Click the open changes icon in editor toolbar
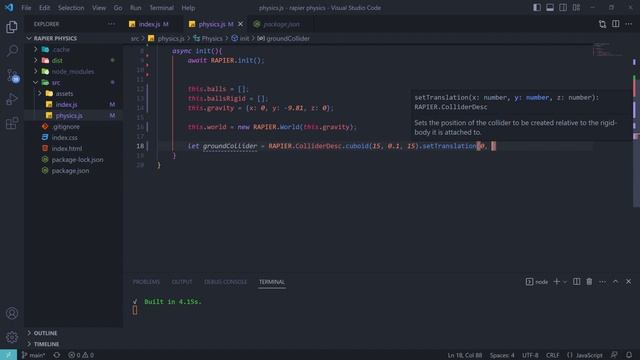This screenshot has width=640, height=360. 602,24
